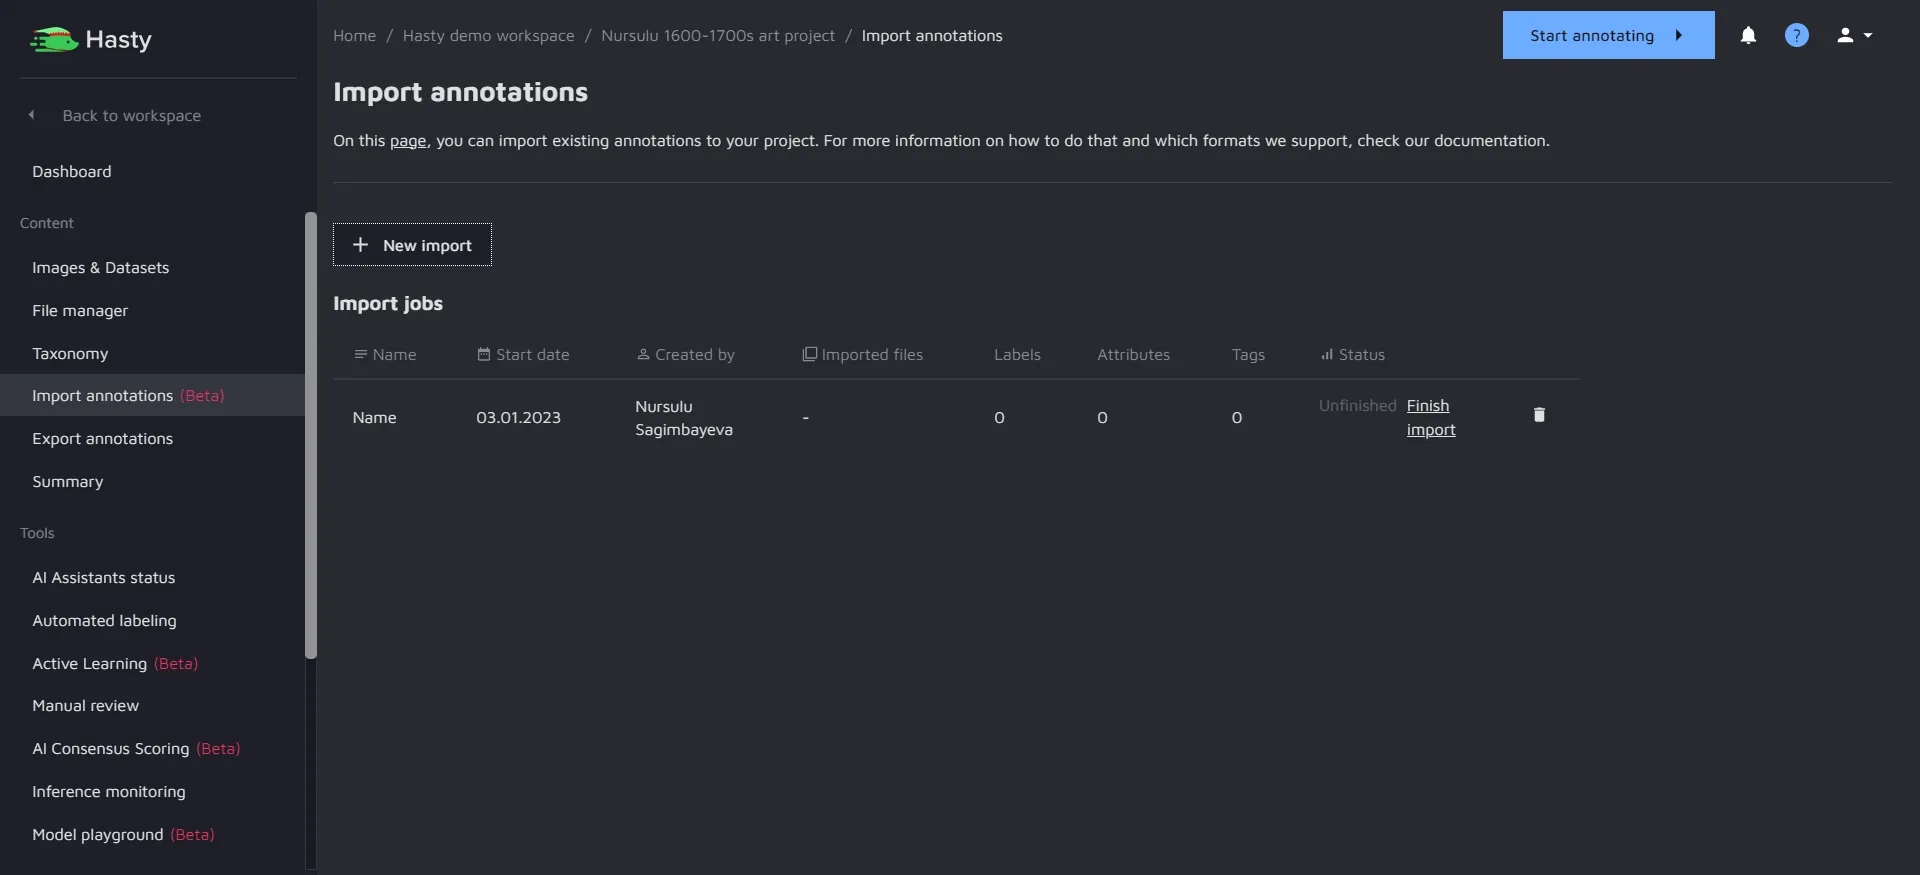Click the sidebar vertical scrollbar
Viewport: 1920px width, 875px height.
tap(311, 435)
